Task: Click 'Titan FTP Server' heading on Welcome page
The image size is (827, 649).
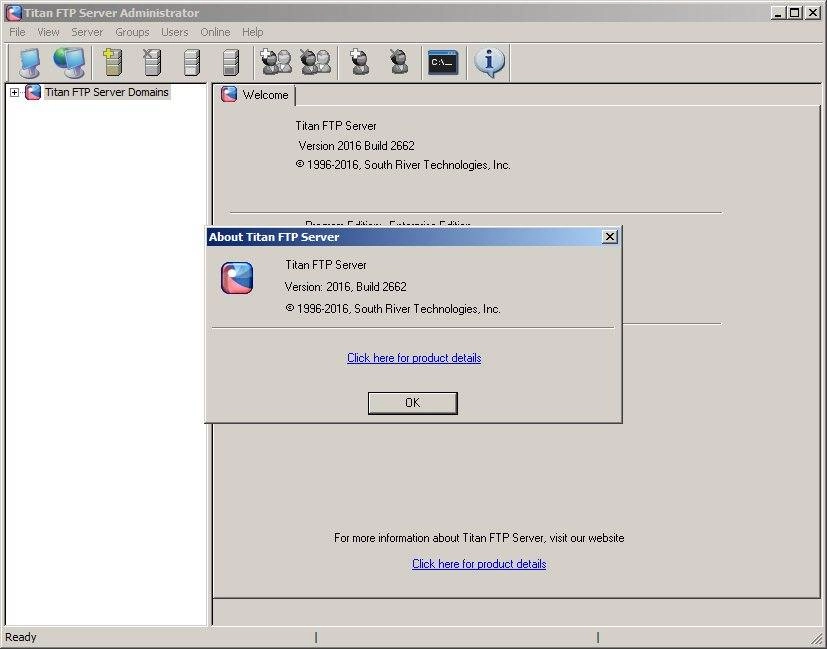Action: pyautogui.click(x=336, y=126)
